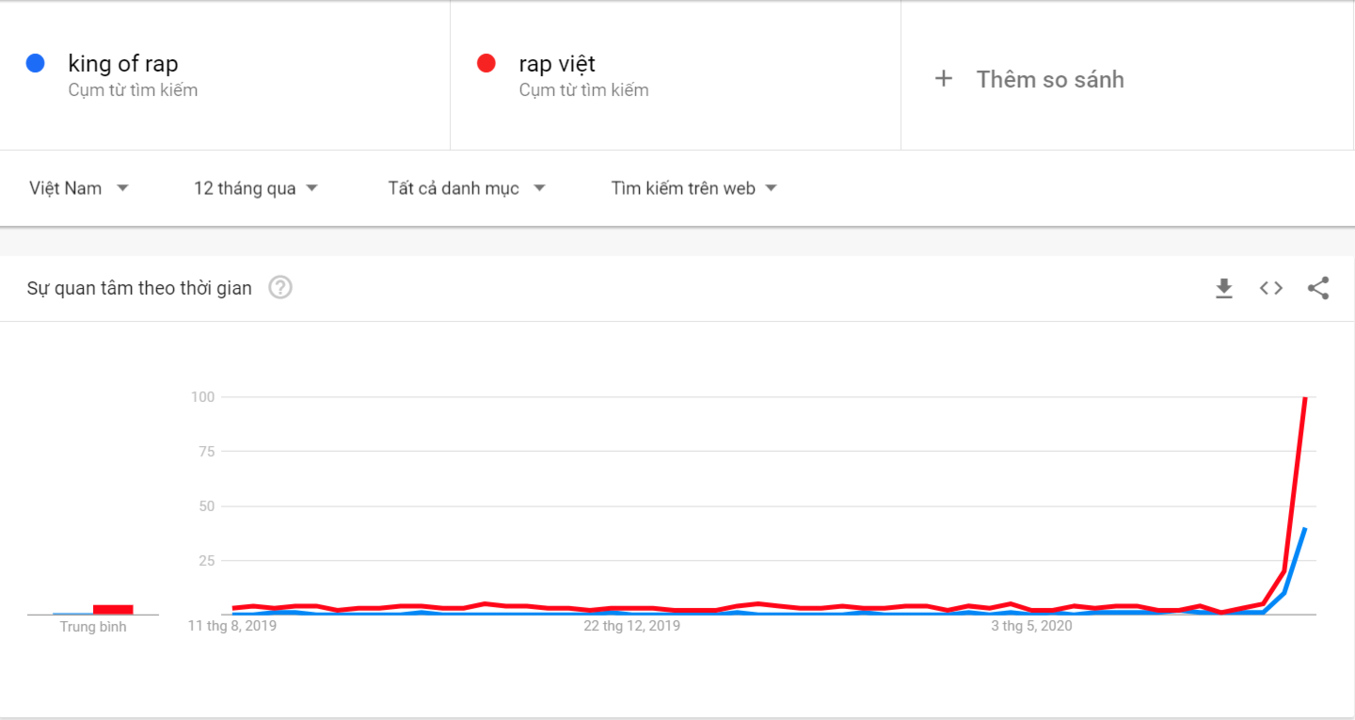This screenshot has width=1355, height=720.
Task: Click the 3 thg 5, 2020 axis label
Action: tap(1032, 626)
